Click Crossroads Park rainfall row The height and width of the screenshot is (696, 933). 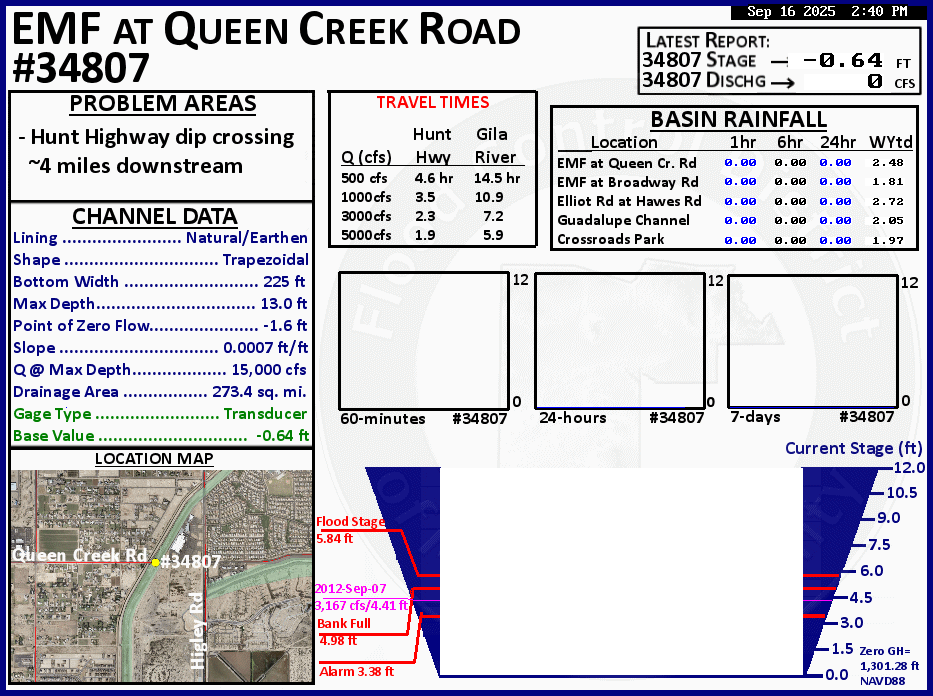pos(730,240)
